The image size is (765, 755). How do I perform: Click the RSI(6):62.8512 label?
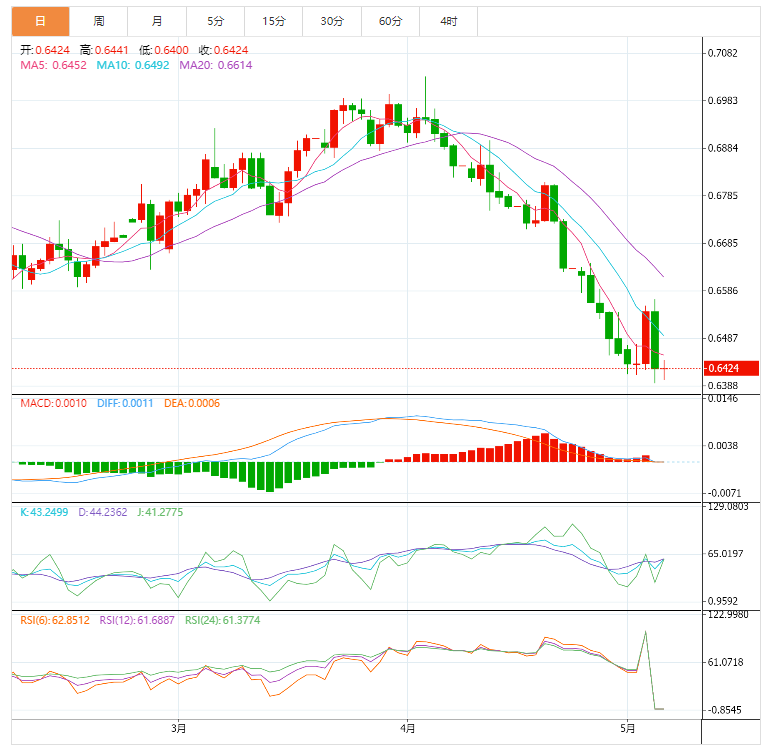[x=55, y=620]
